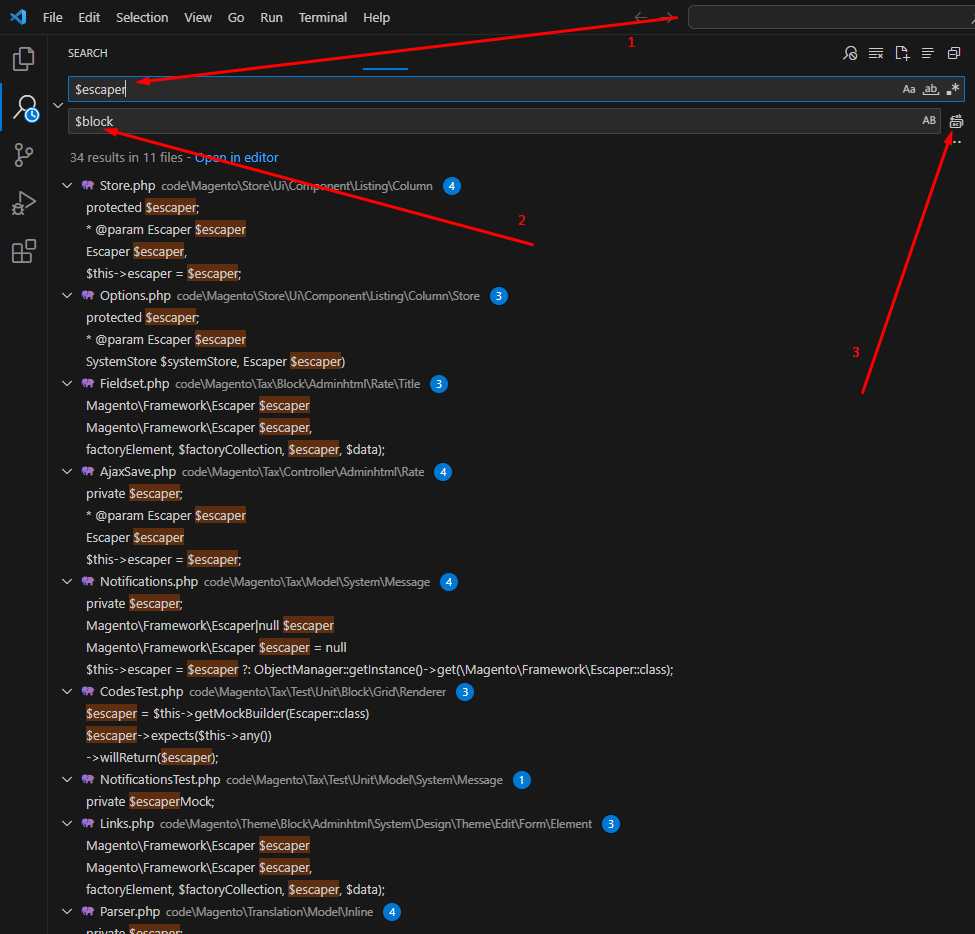The height and width of the screenshot is (934, 975).
Task: Click the '34 results in 11 files' summary
Action: [x=126, y=157]
